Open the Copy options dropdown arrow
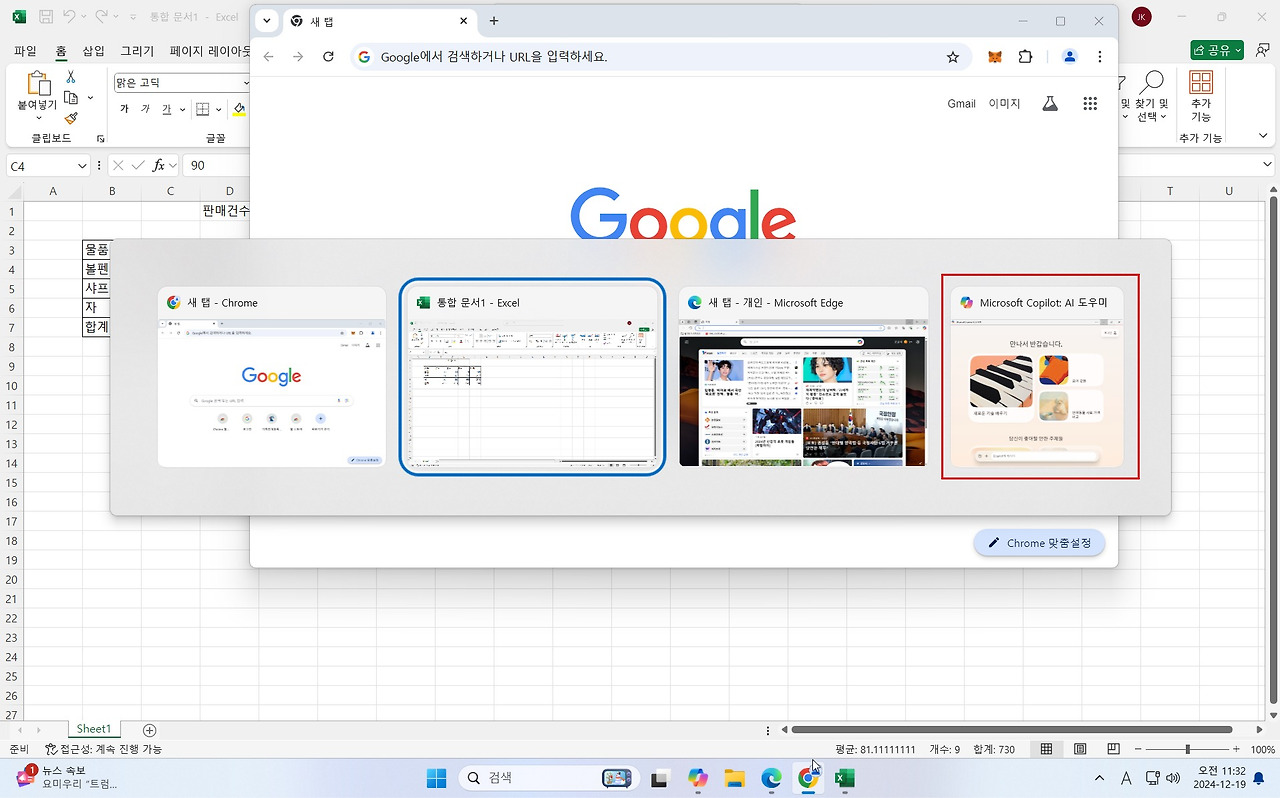Screen dimensions: 1280x798 click(x=90, y=98)
